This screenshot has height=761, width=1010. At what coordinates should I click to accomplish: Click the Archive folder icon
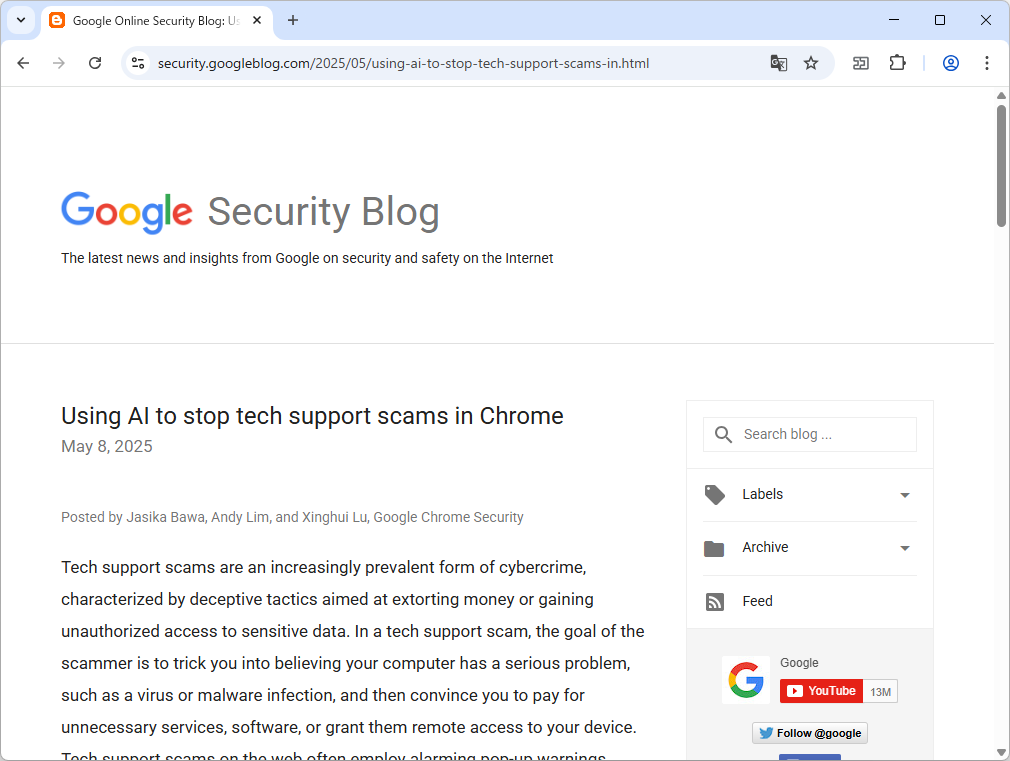point(714,548)
